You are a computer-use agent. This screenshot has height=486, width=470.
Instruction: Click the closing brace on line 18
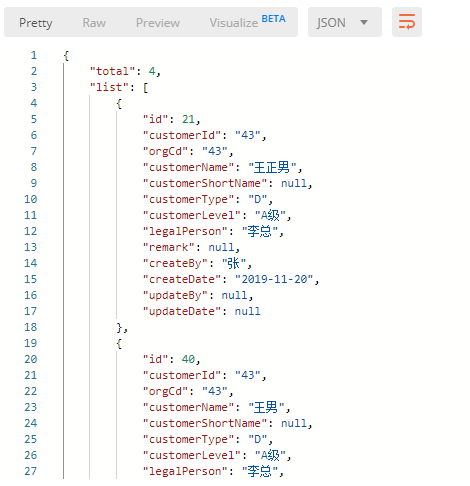click(x=119, y=328)
